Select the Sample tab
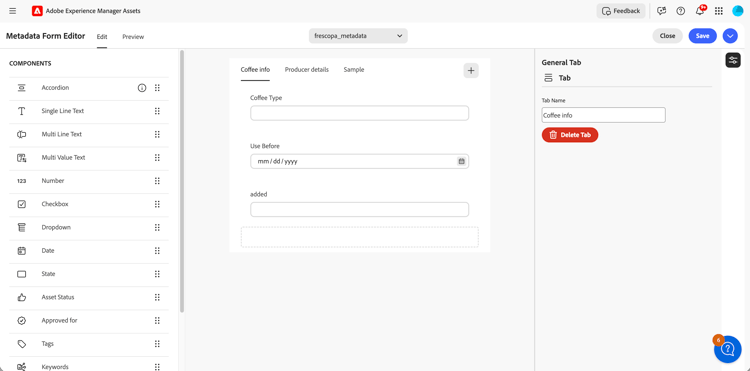750x371 pixels. tap(354, 70)
